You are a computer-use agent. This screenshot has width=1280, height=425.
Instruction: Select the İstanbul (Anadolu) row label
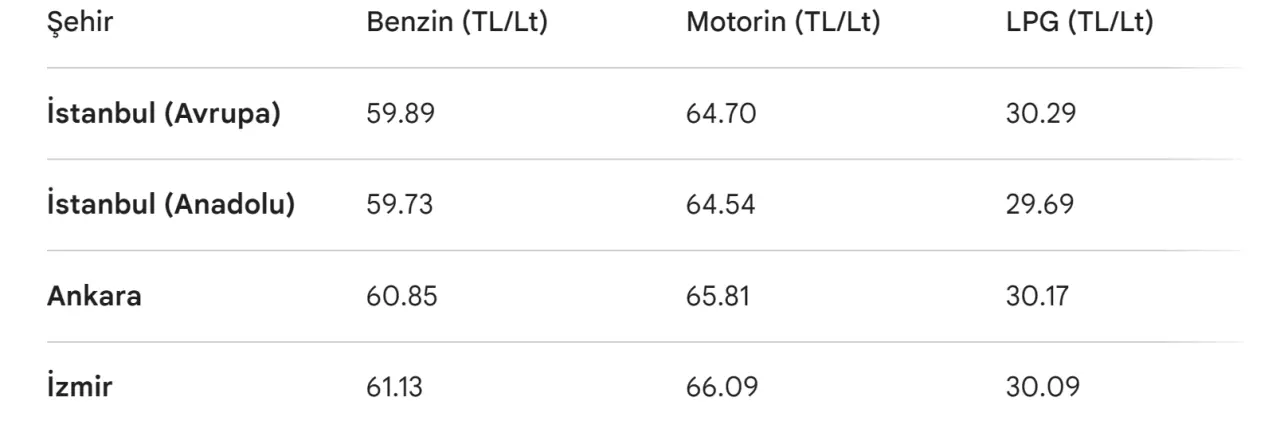(171, 205)
